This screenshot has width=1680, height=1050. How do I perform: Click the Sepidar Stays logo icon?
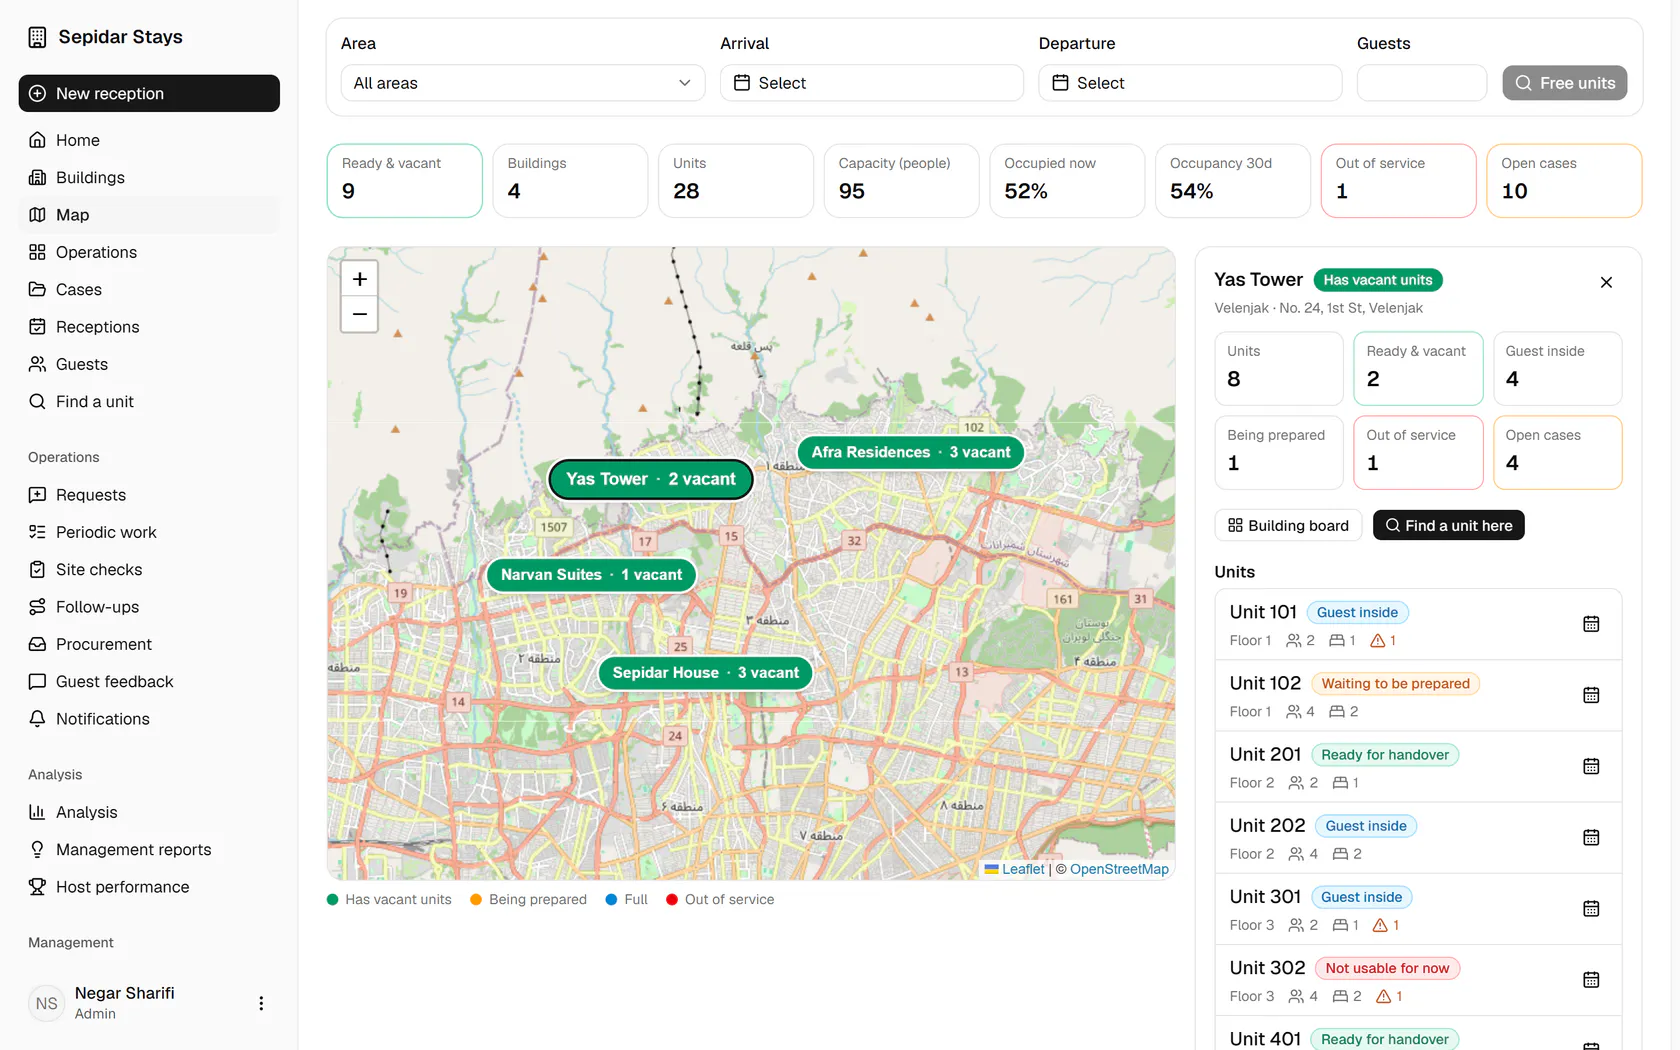37,37
